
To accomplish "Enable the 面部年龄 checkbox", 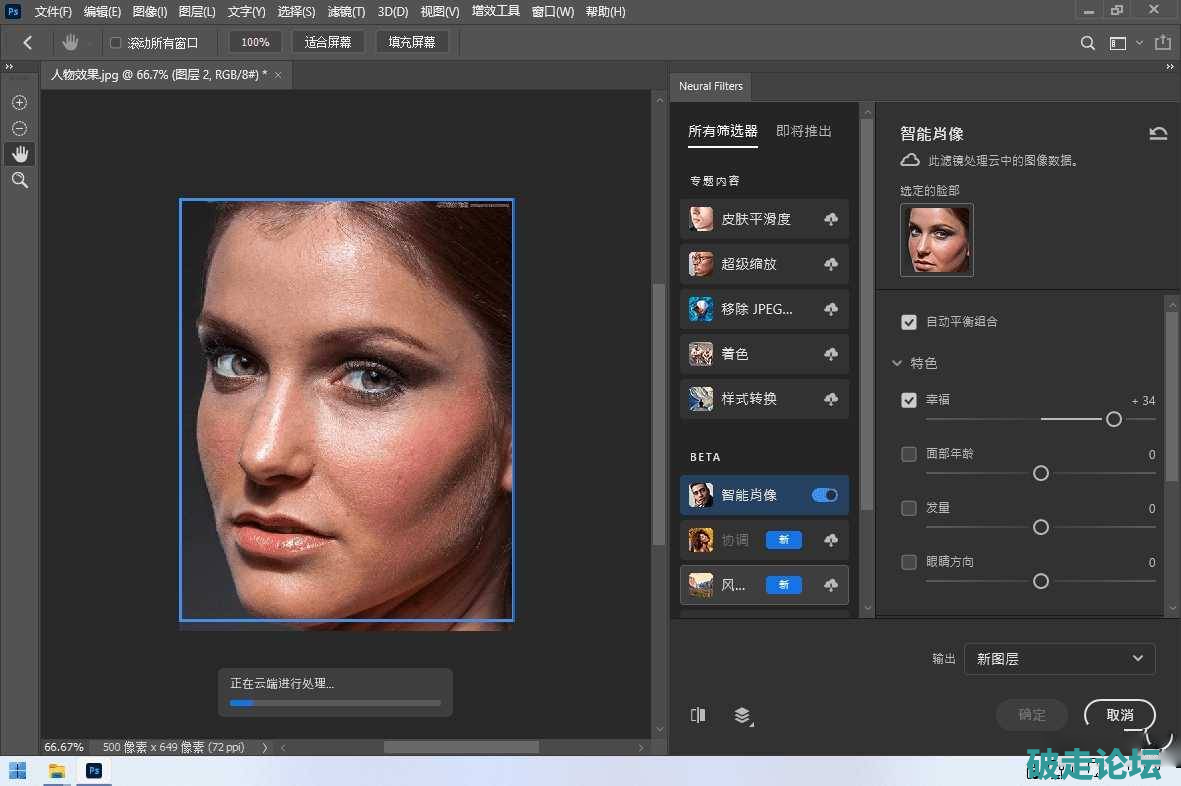I will [909, 454].
